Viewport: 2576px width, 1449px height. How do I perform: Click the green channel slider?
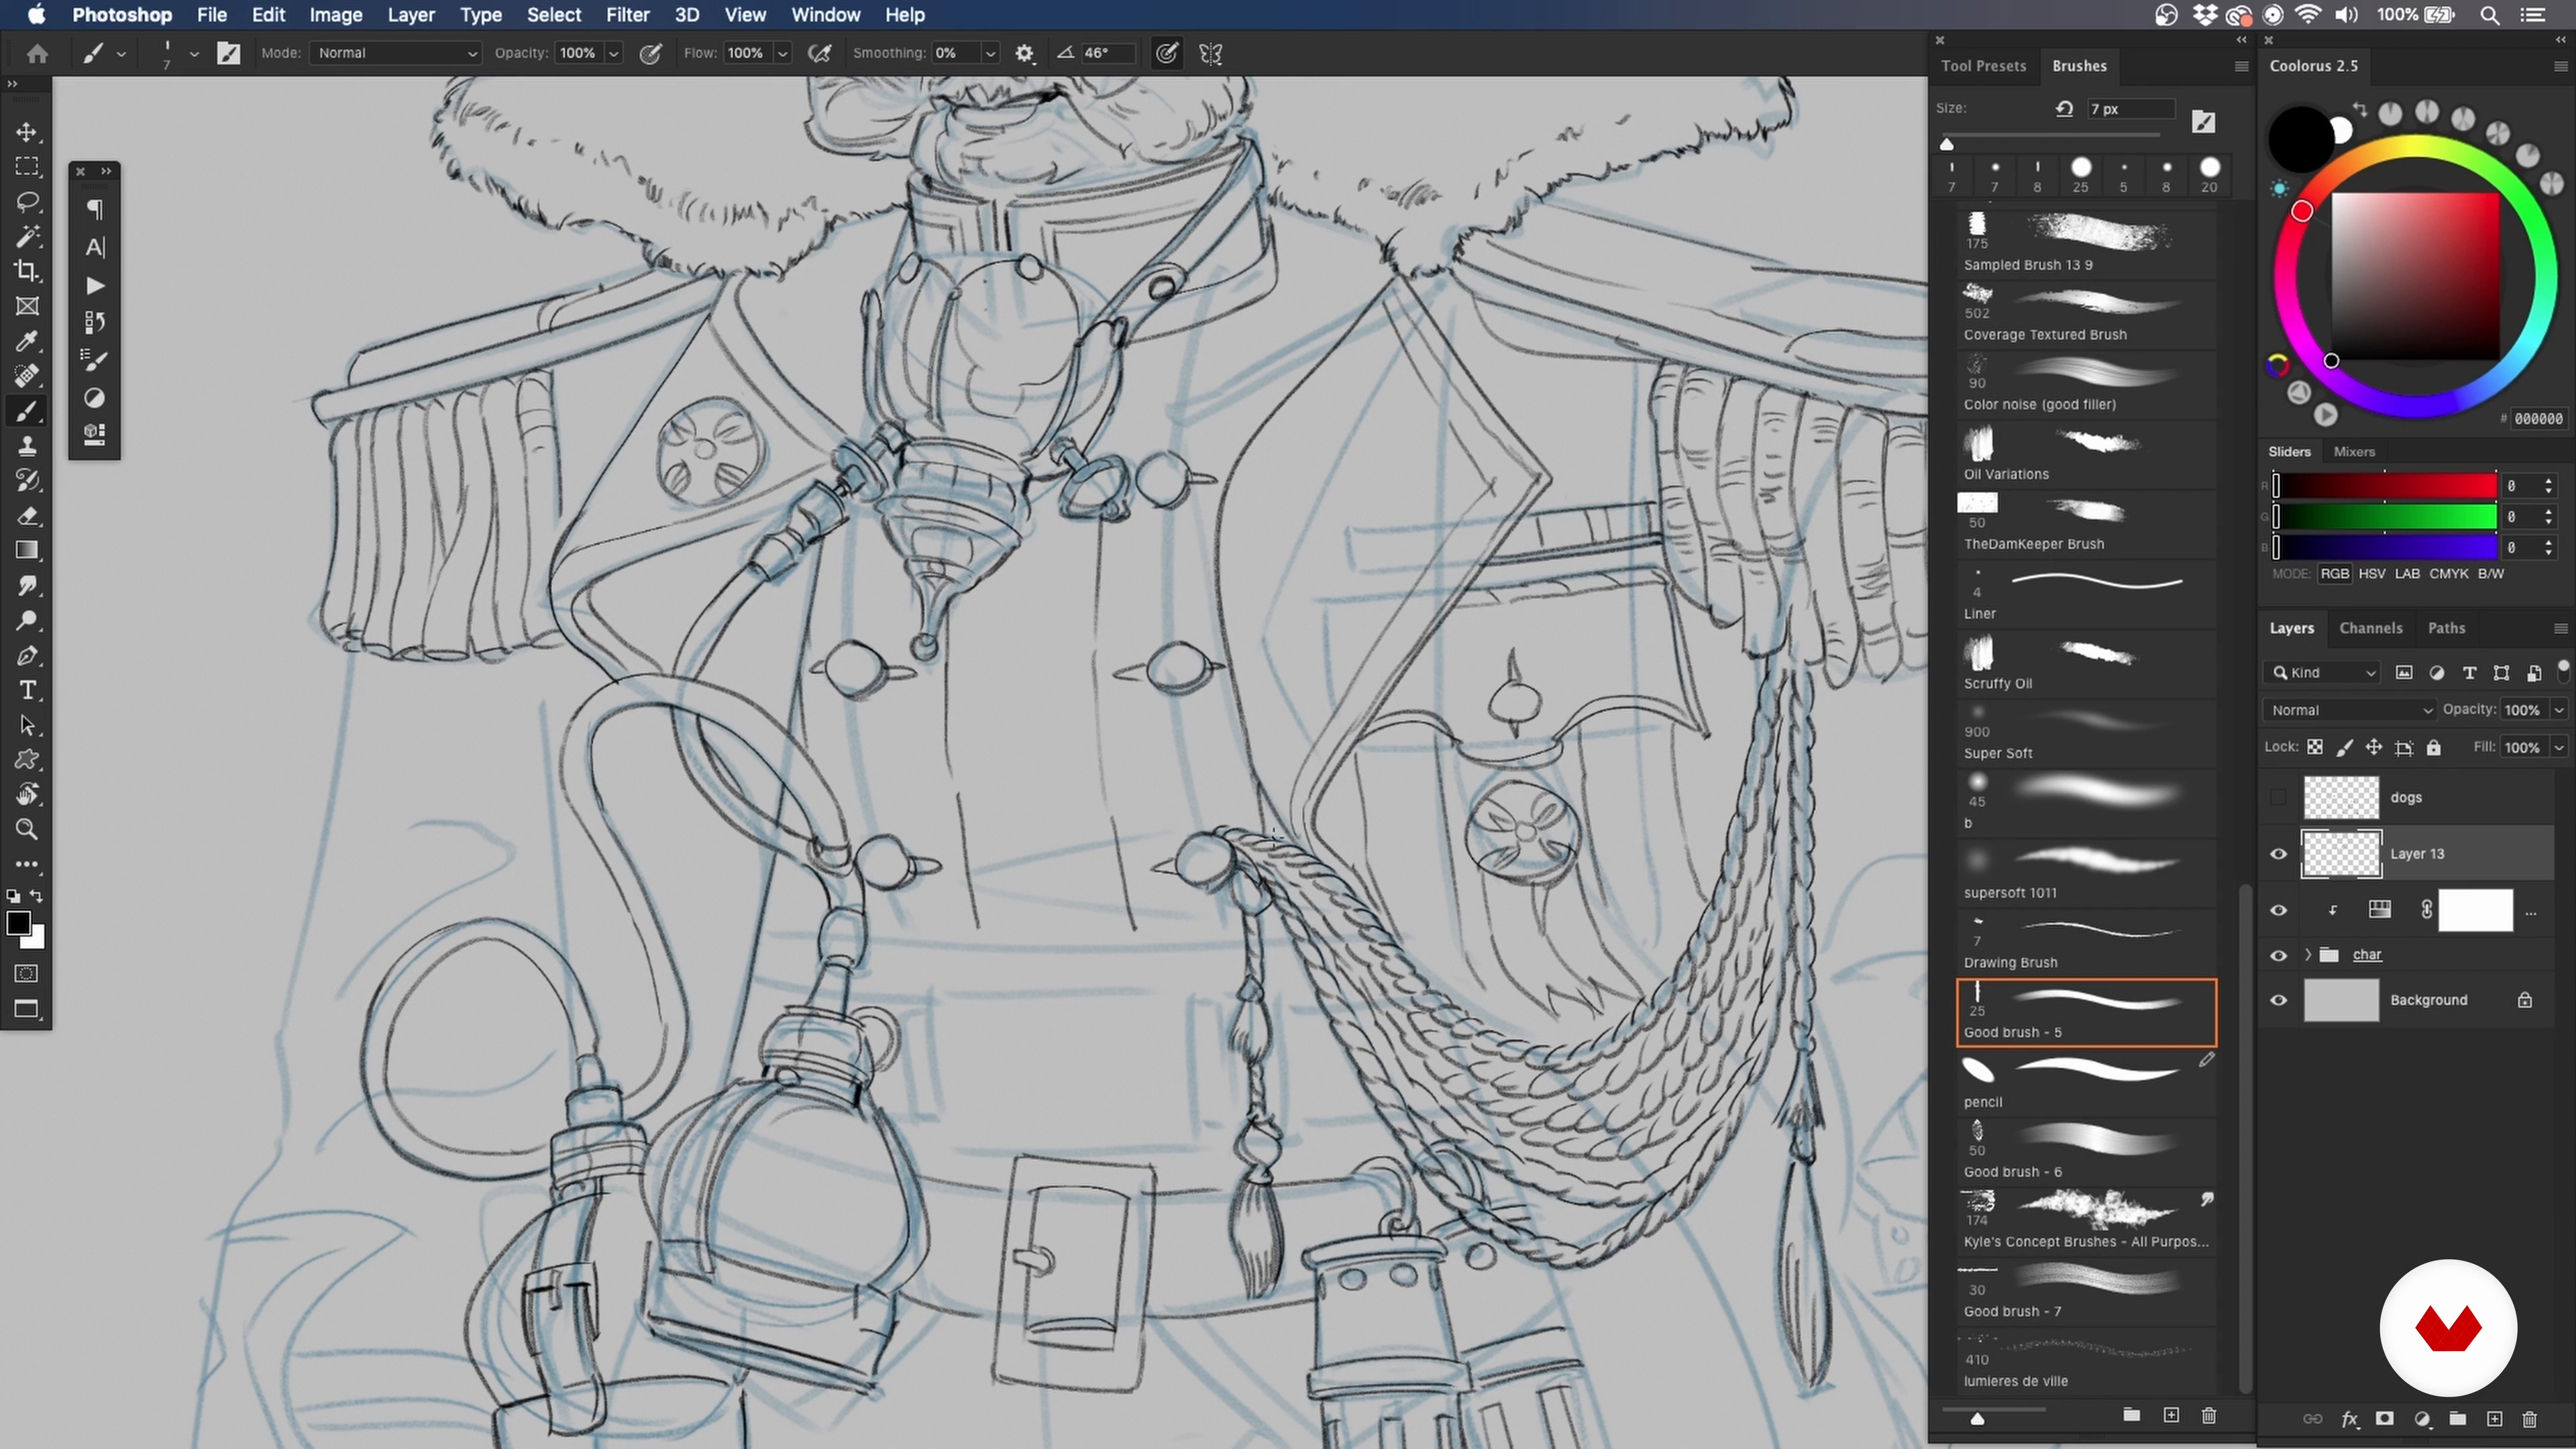tap(2385, 517)
